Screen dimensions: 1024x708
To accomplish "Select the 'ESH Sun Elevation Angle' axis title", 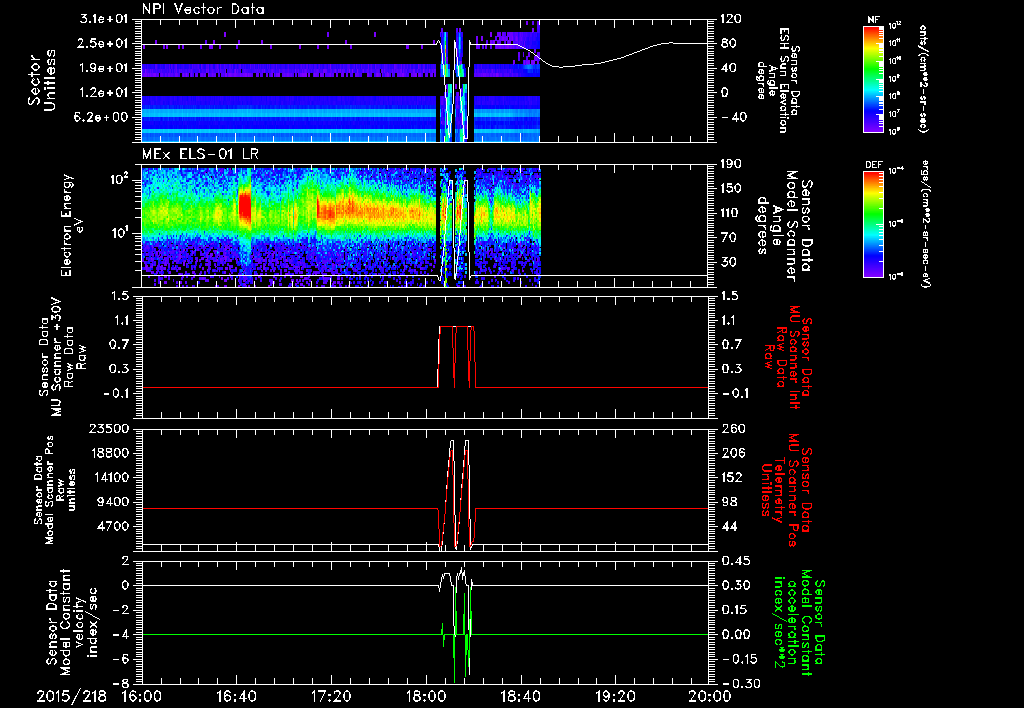I will 778,80.
